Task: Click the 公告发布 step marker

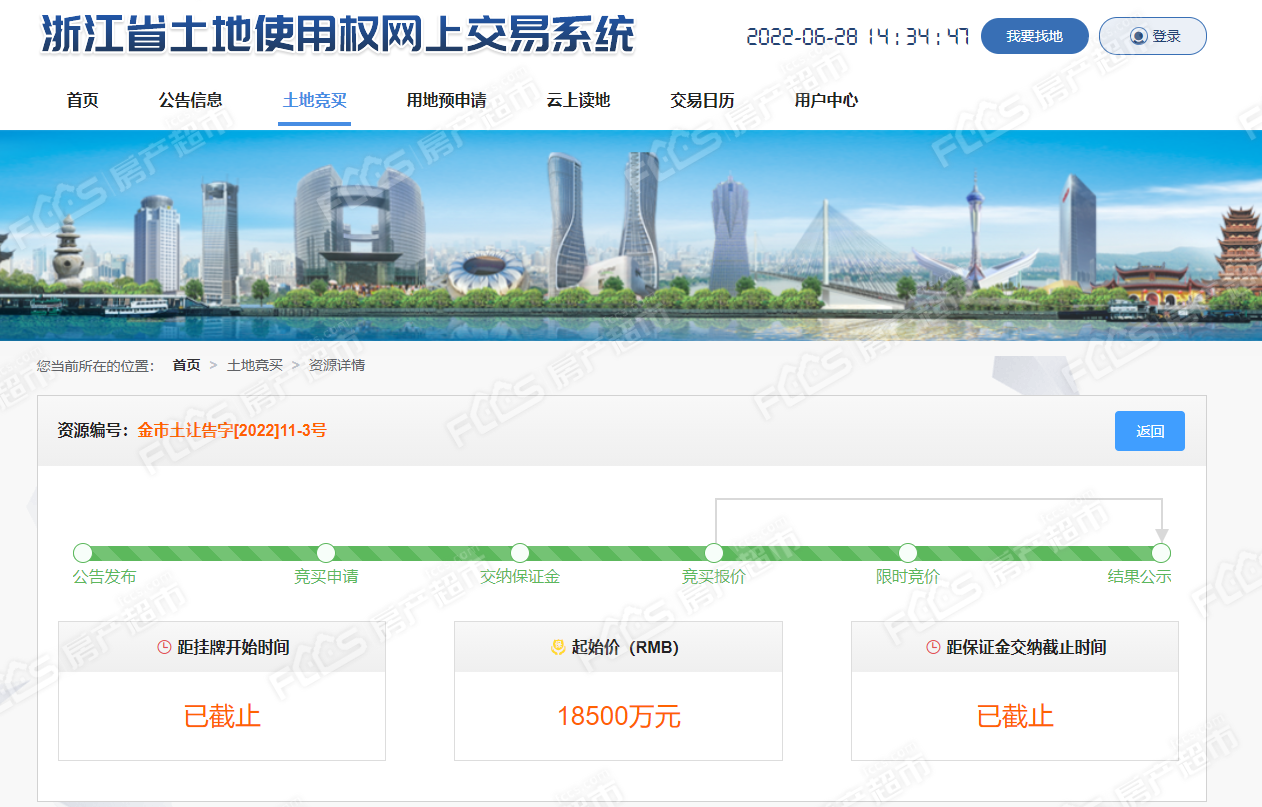Action: point(83,553)
